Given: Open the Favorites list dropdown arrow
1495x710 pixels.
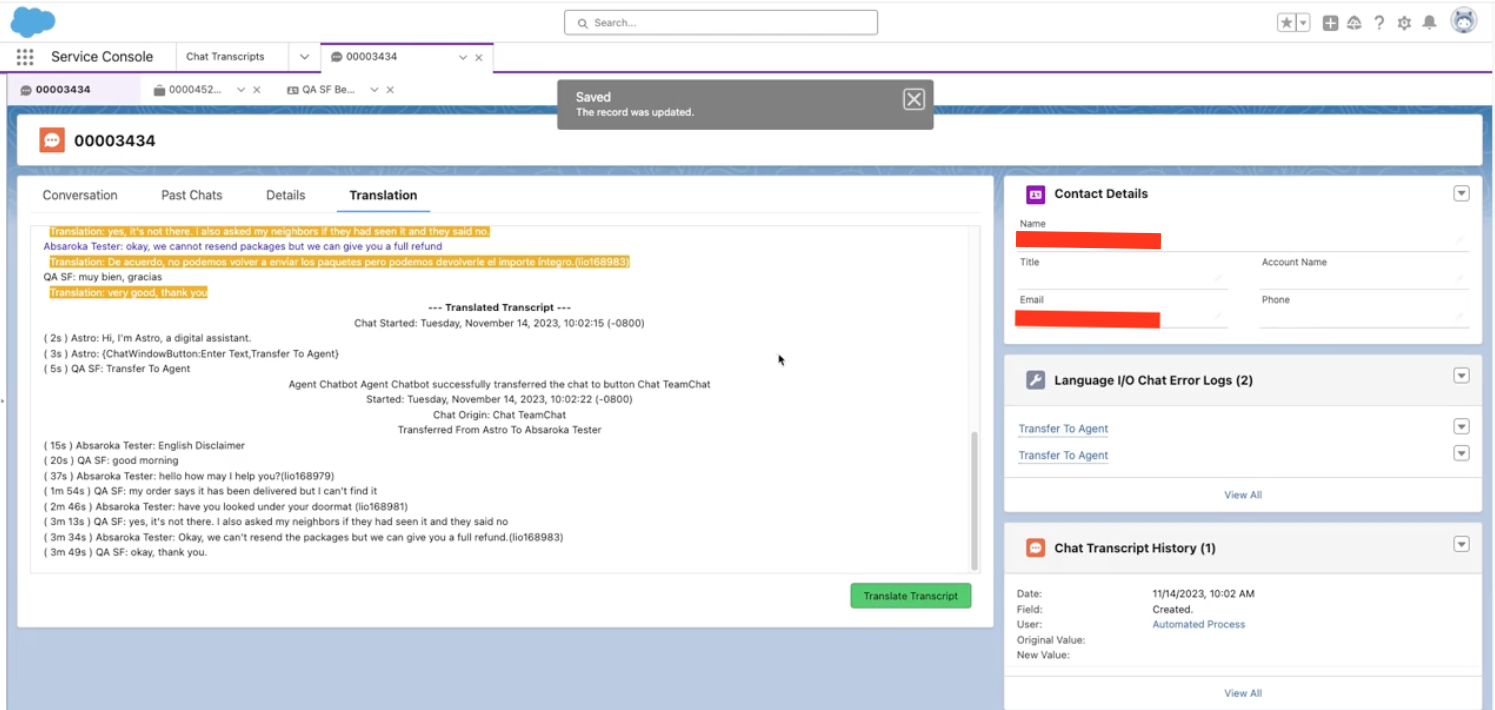Looking at the screenshot, I should pos(1303,23).
